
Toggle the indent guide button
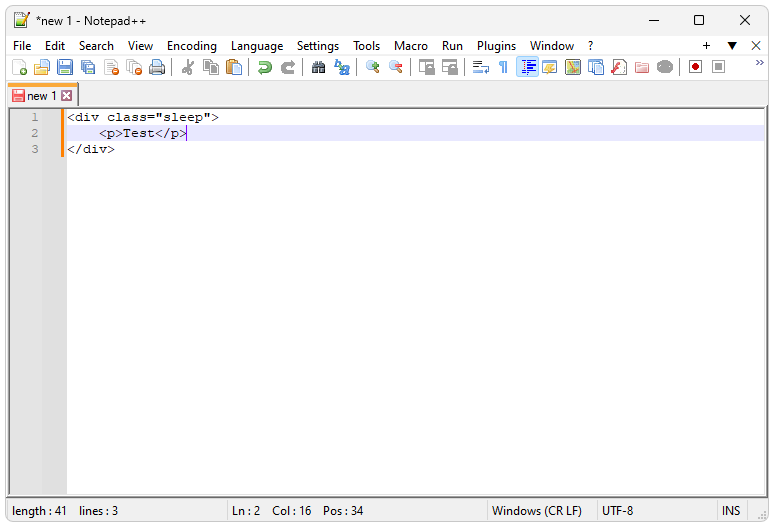click(528, 67)
